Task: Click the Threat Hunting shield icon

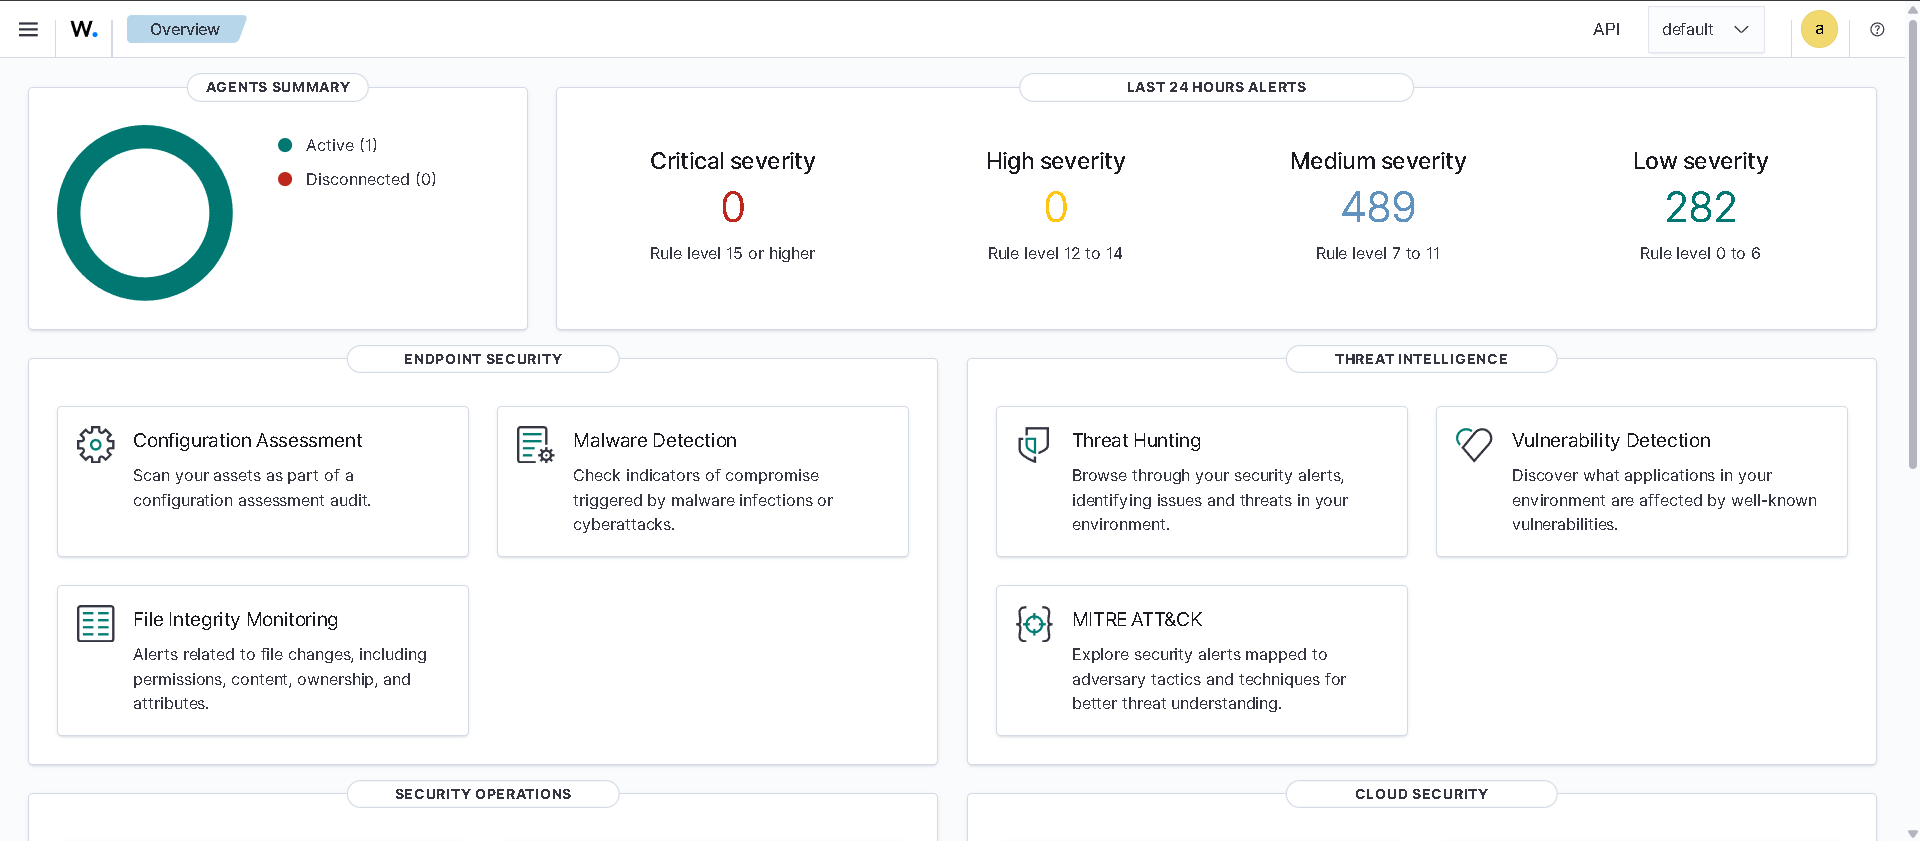Action: [1034, 444]
